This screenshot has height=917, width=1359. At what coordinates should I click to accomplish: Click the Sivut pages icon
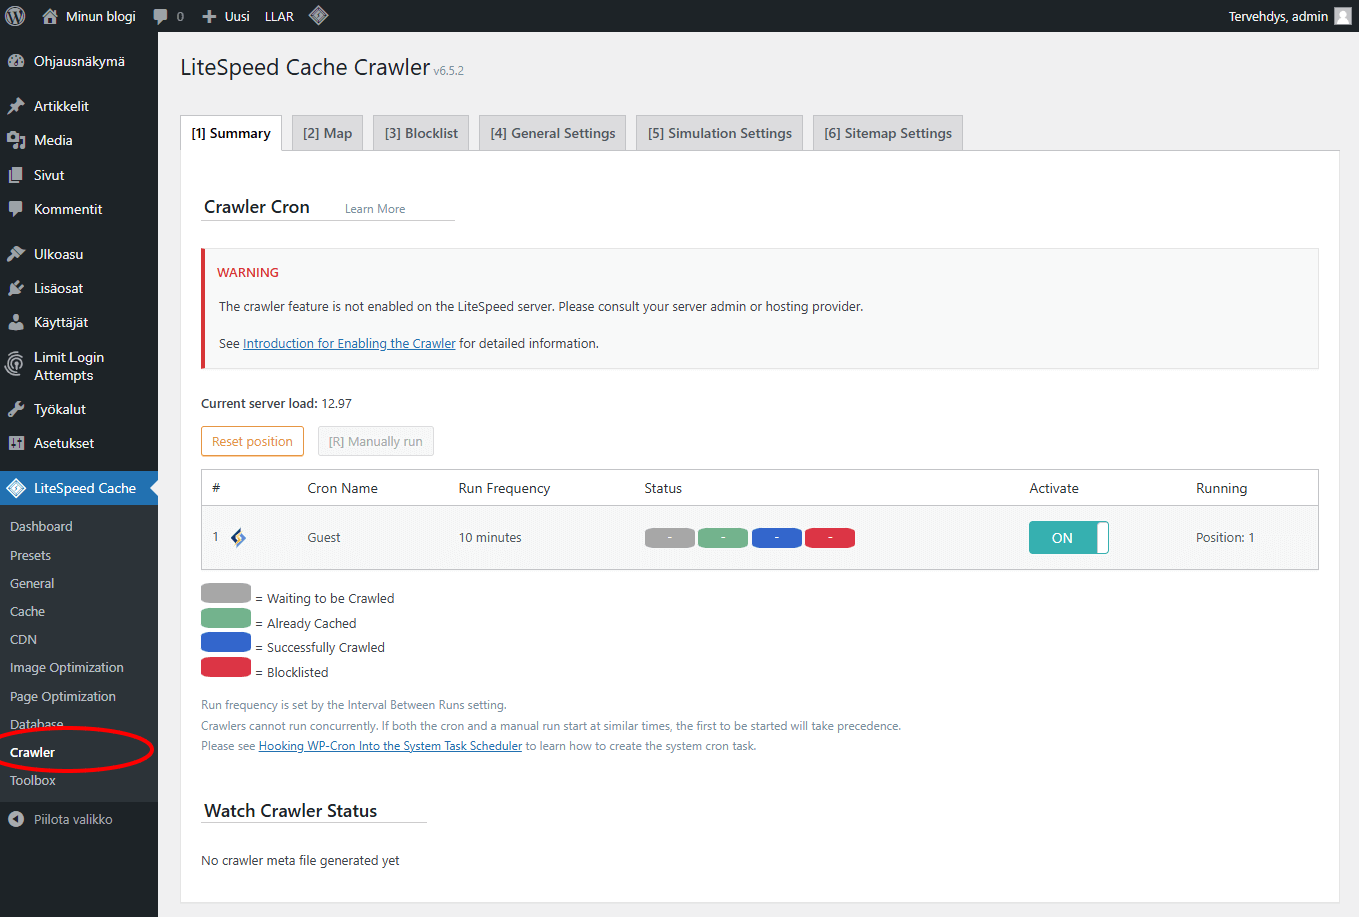tap(16, 175)
